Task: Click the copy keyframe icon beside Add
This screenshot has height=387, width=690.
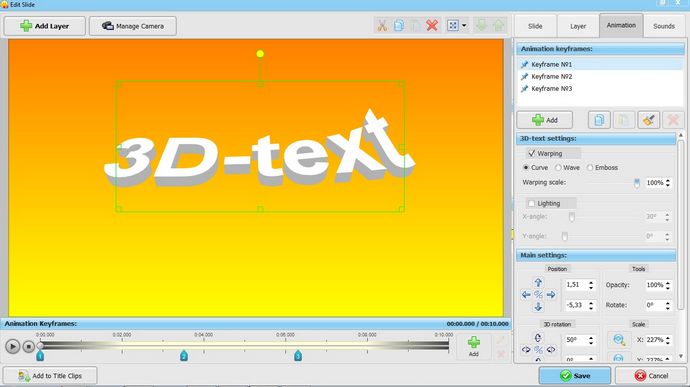Action: tap(599, 120)
